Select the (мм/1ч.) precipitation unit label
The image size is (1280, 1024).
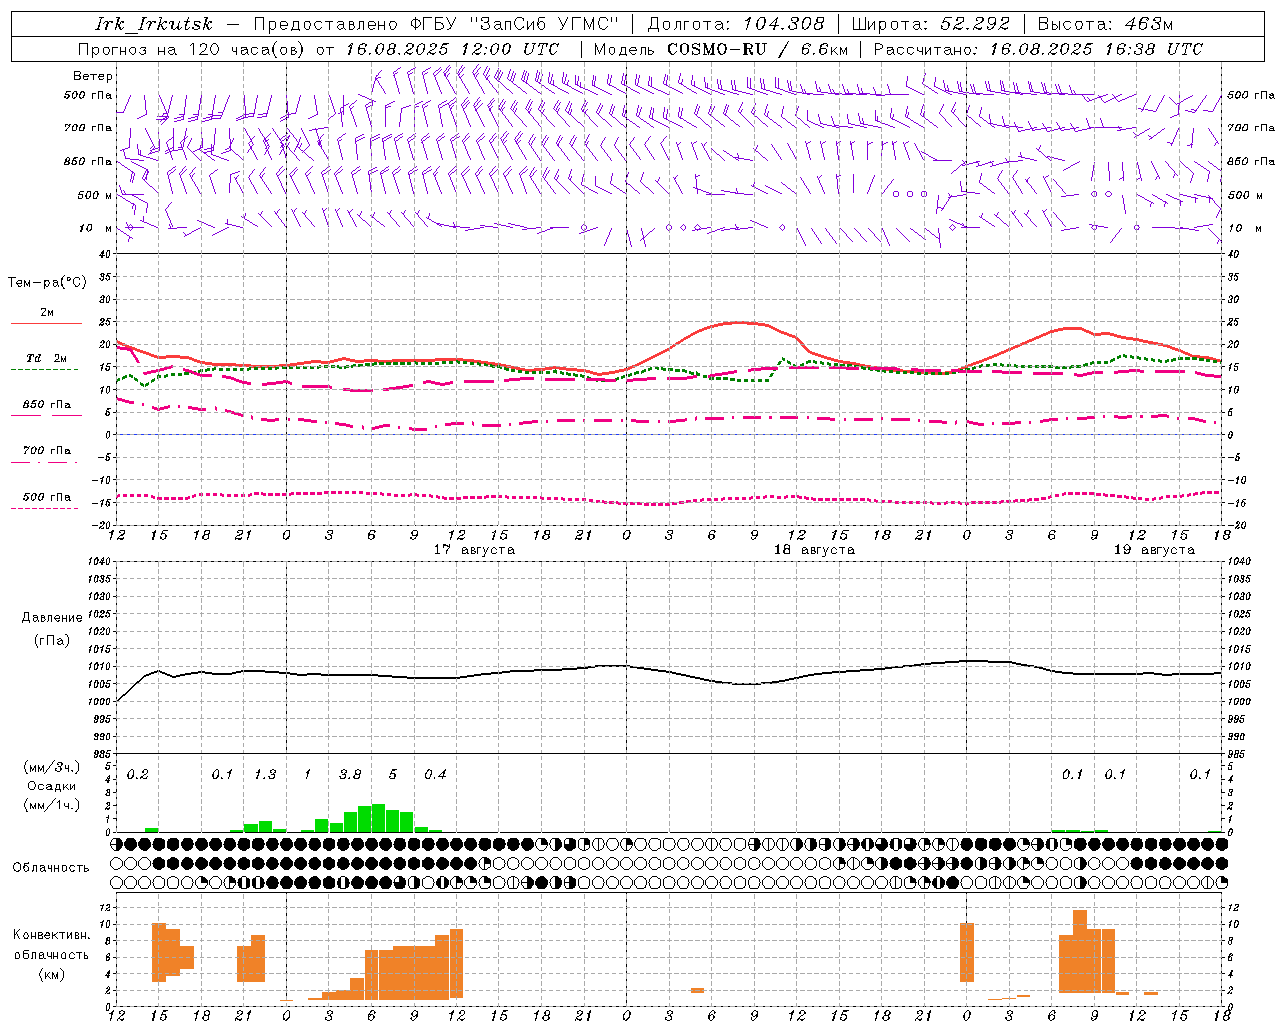[51, 805]
